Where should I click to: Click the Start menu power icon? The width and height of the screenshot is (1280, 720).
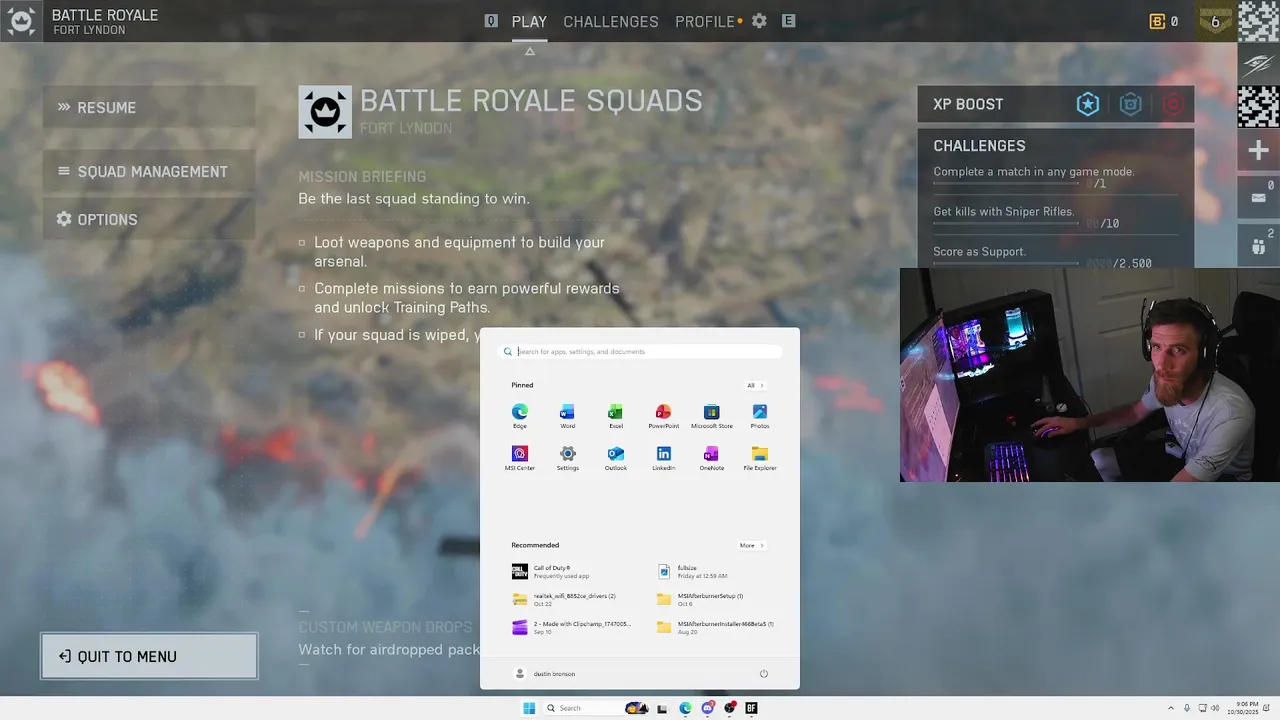coord(764,674)
